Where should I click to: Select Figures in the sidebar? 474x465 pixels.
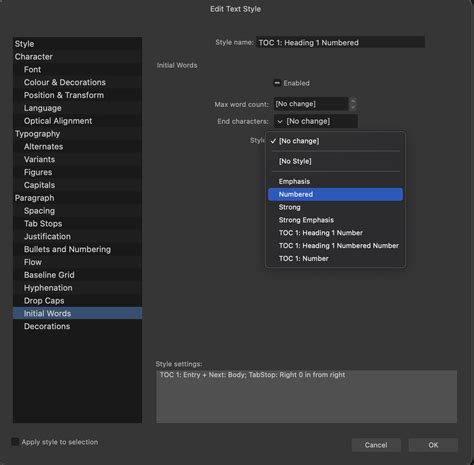point(77,172)
